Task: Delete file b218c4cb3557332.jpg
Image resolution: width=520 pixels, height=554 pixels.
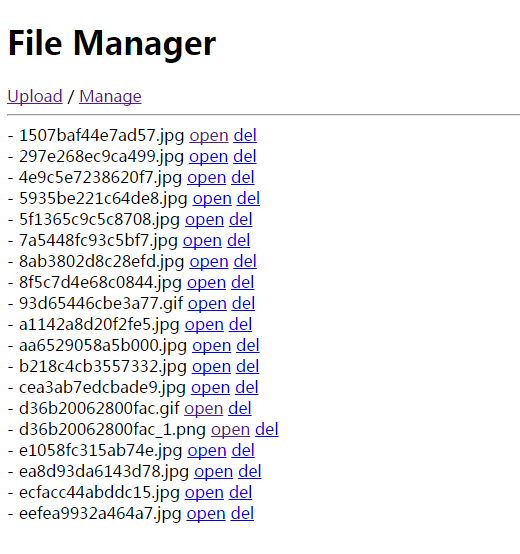Action: [248, 367]
